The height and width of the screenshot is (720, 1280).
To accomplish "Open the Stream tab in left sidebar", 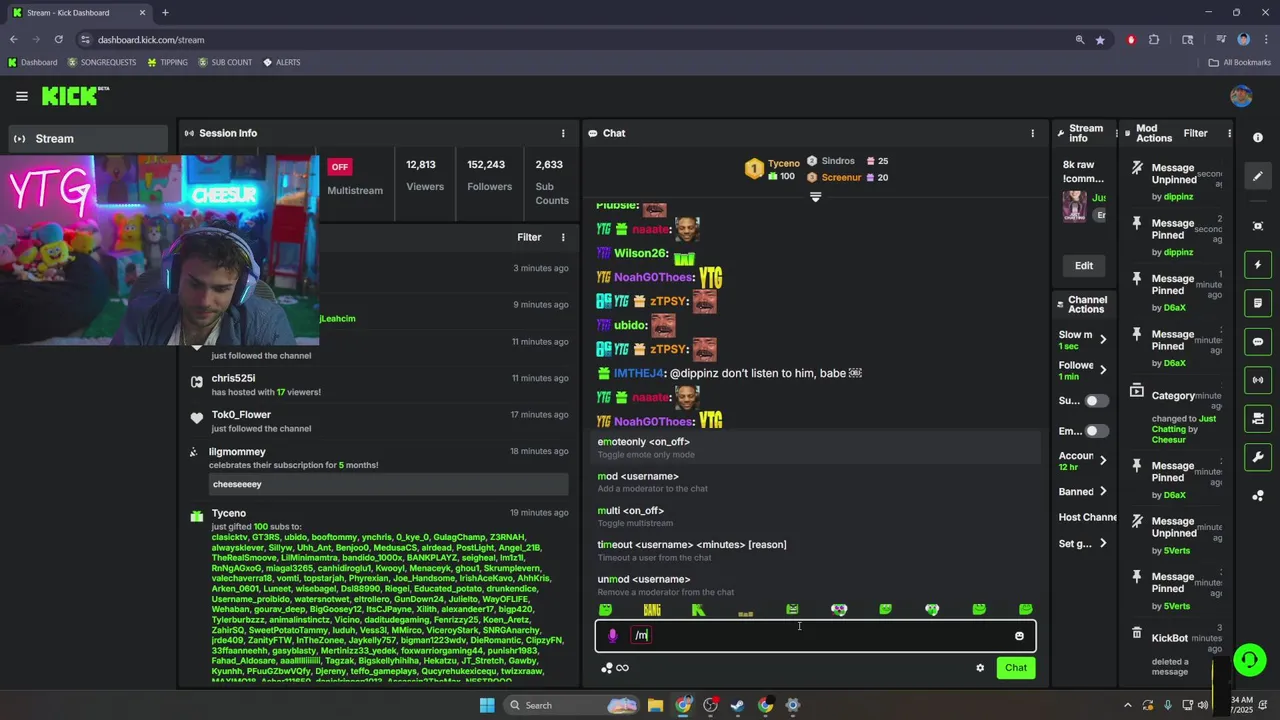I will pos(88,139).
